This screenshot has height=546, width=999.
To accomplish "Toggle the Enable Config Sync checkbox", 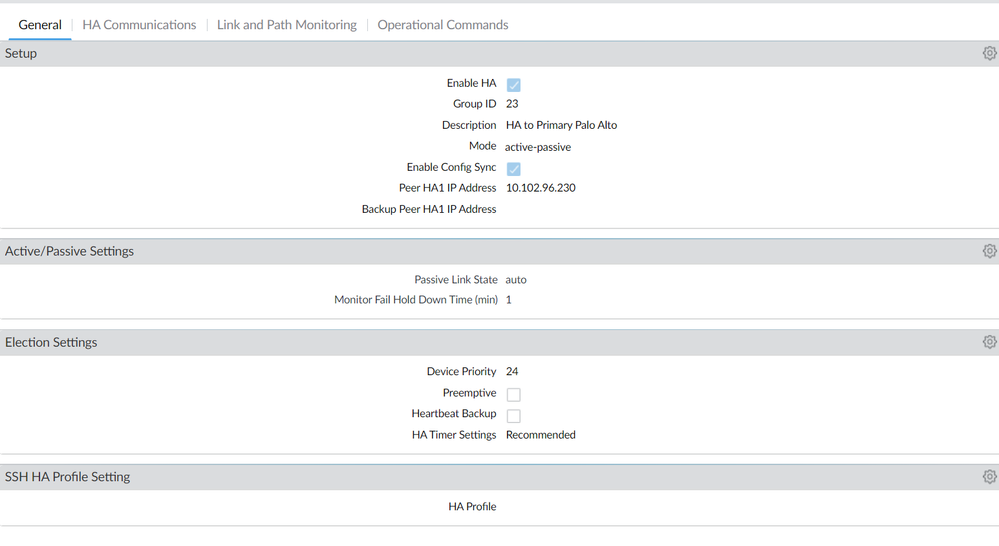I will point(513,169).
